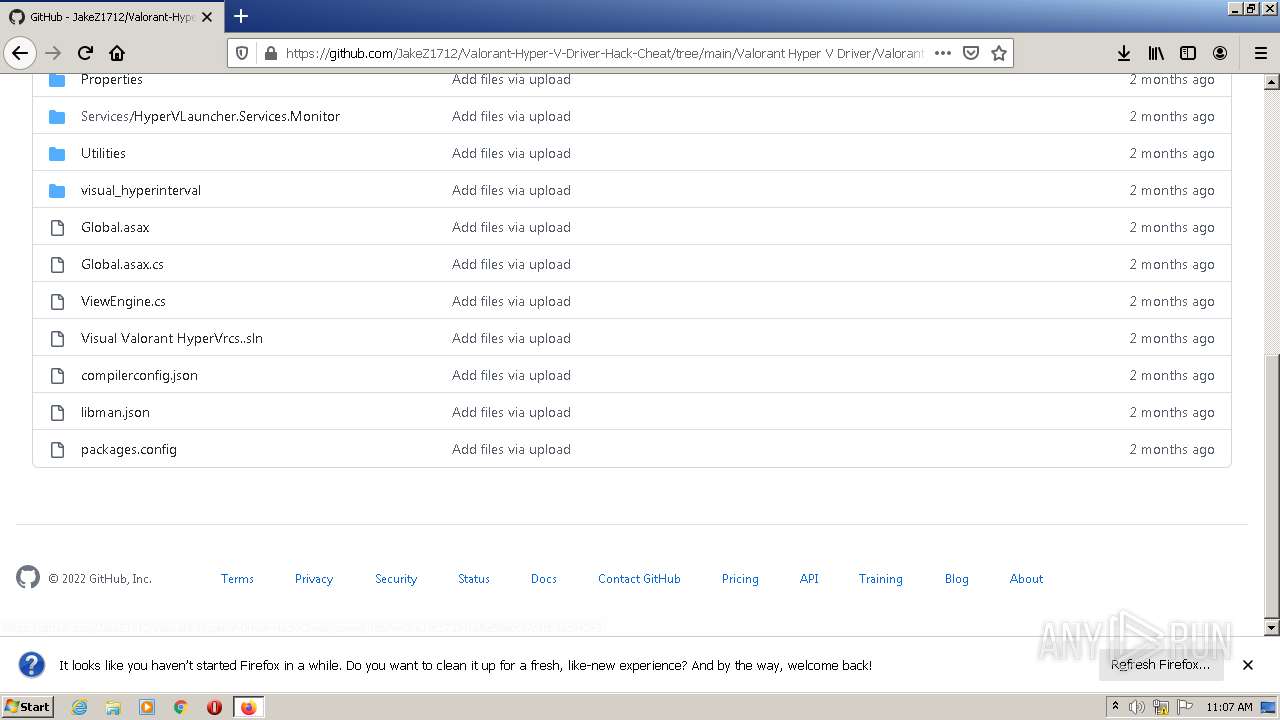
Task: Bookmark this page with star icon
Action: 998,53
